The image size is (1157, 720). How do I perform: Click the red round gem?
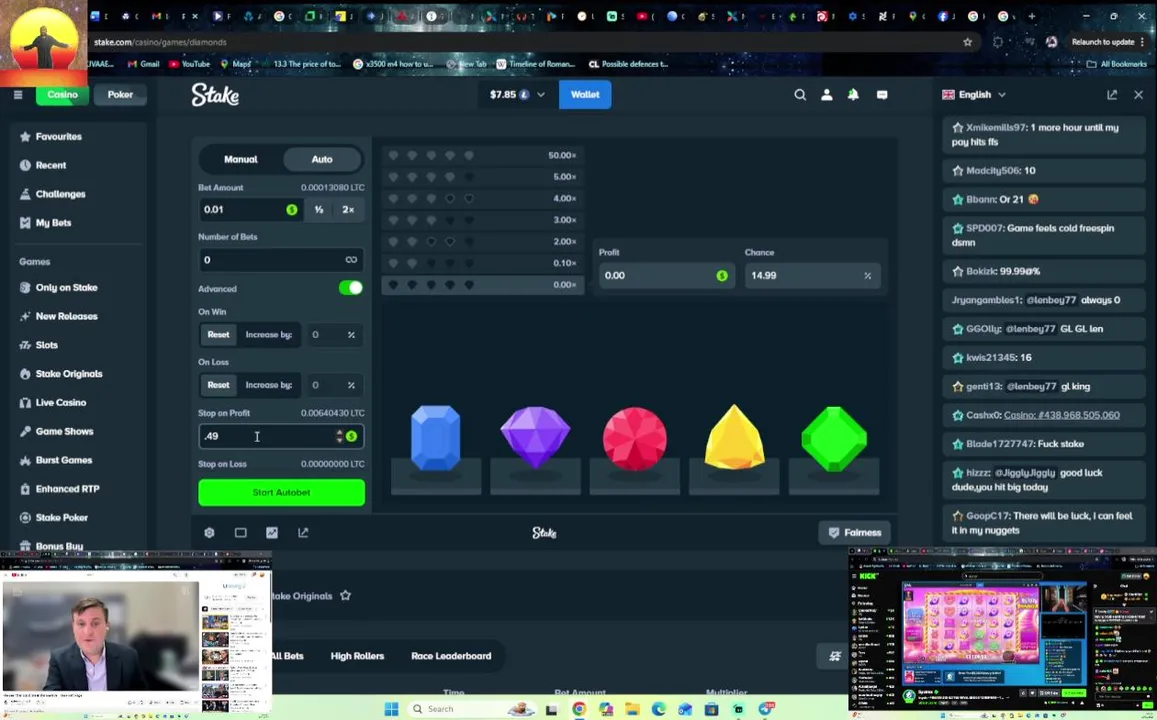click(x=635, y=438)
